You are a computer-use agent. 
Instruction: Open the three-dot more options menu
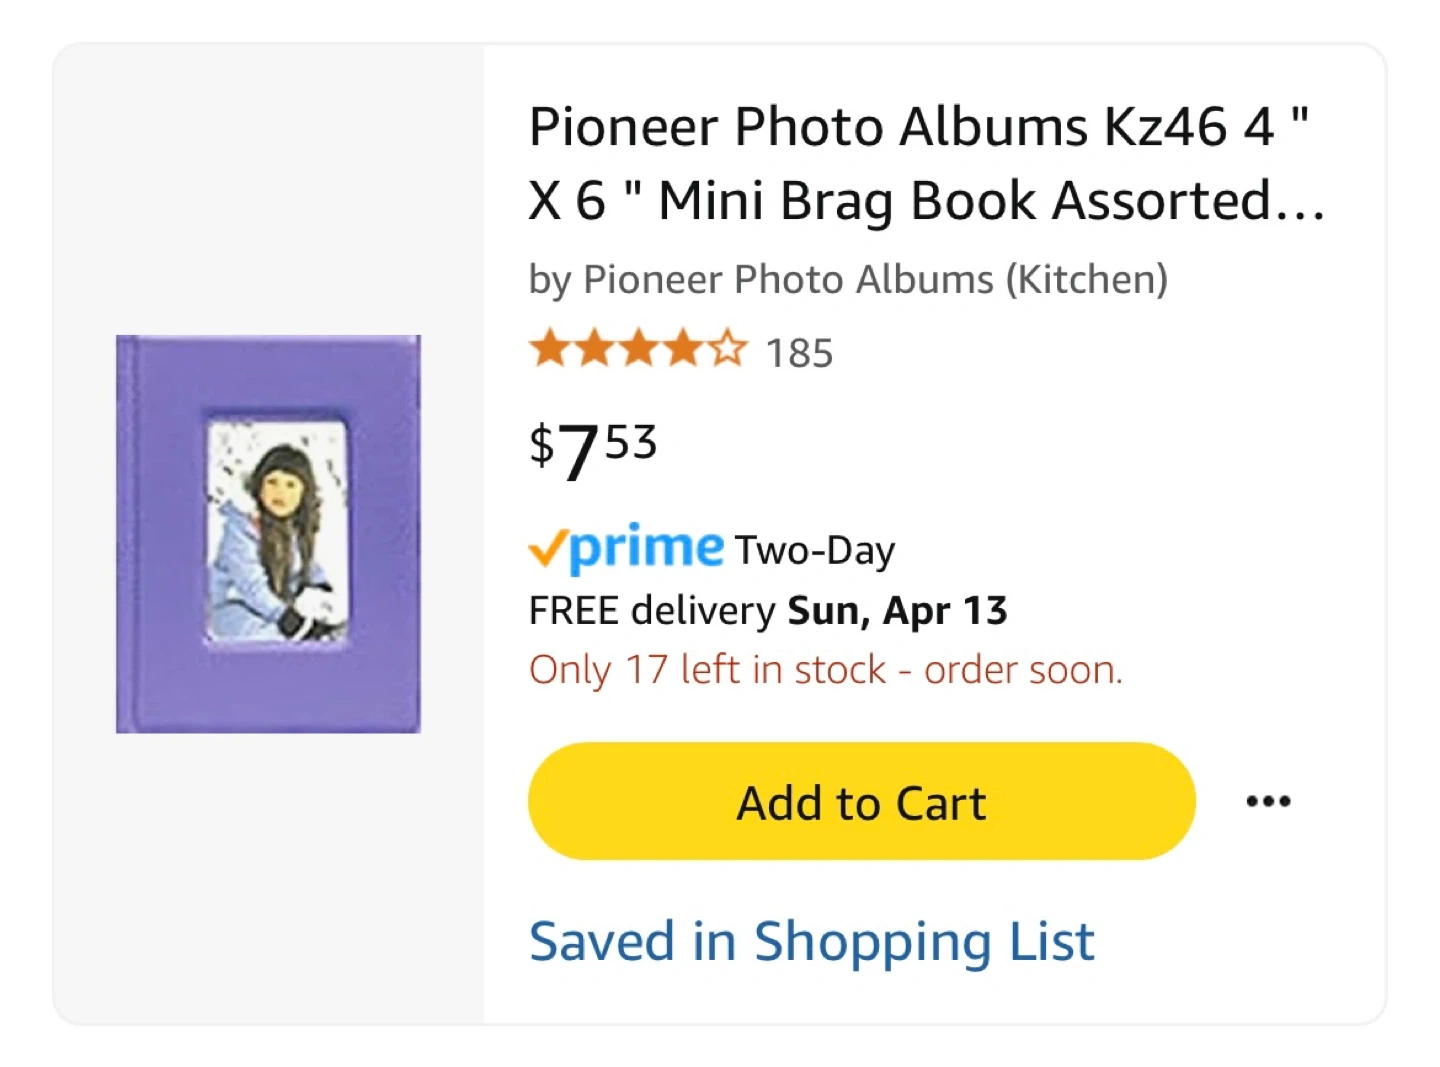(1268, 801)
